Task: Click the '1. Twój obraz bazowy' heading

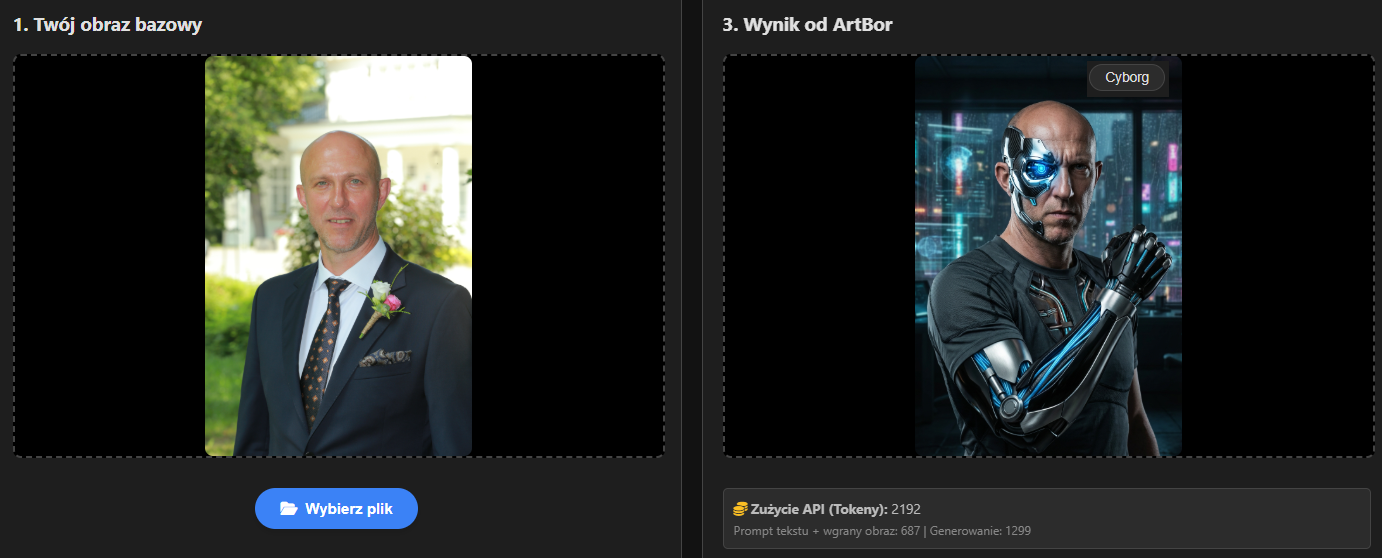Action: pos(107,25)
